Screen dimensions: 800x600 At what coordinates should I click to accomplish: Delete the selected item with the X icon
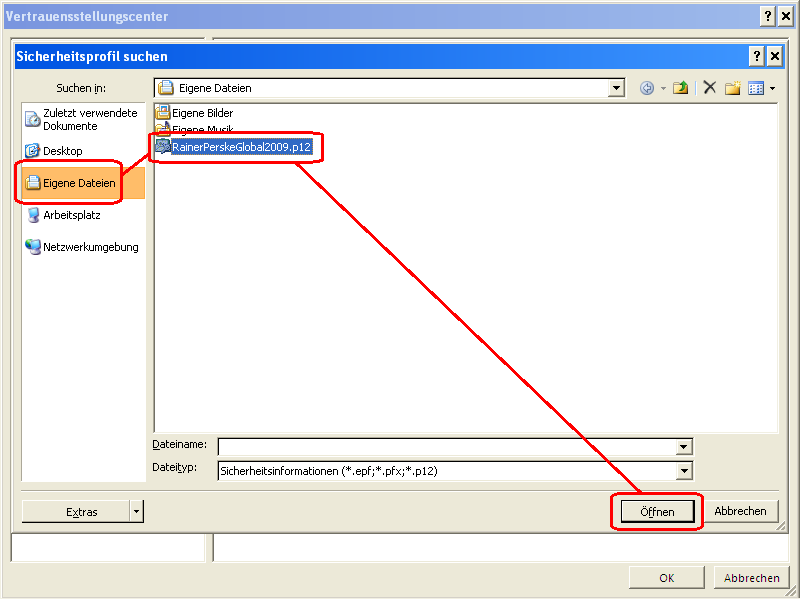point(709,87)
